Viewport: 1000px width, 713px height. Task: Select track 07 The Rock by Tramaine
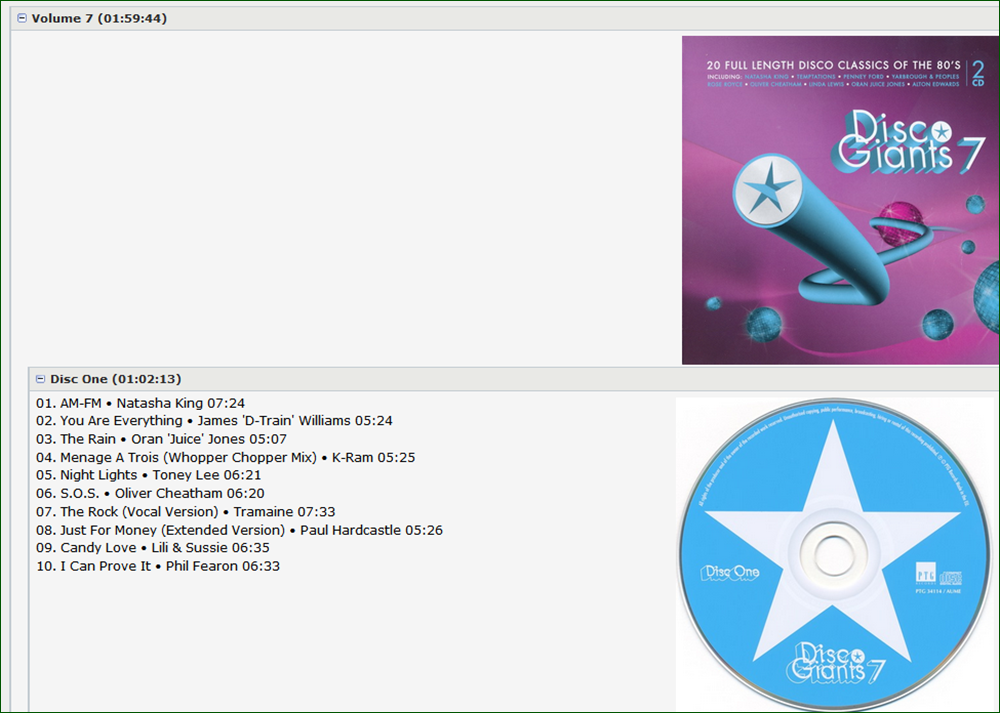pos(186,511)
